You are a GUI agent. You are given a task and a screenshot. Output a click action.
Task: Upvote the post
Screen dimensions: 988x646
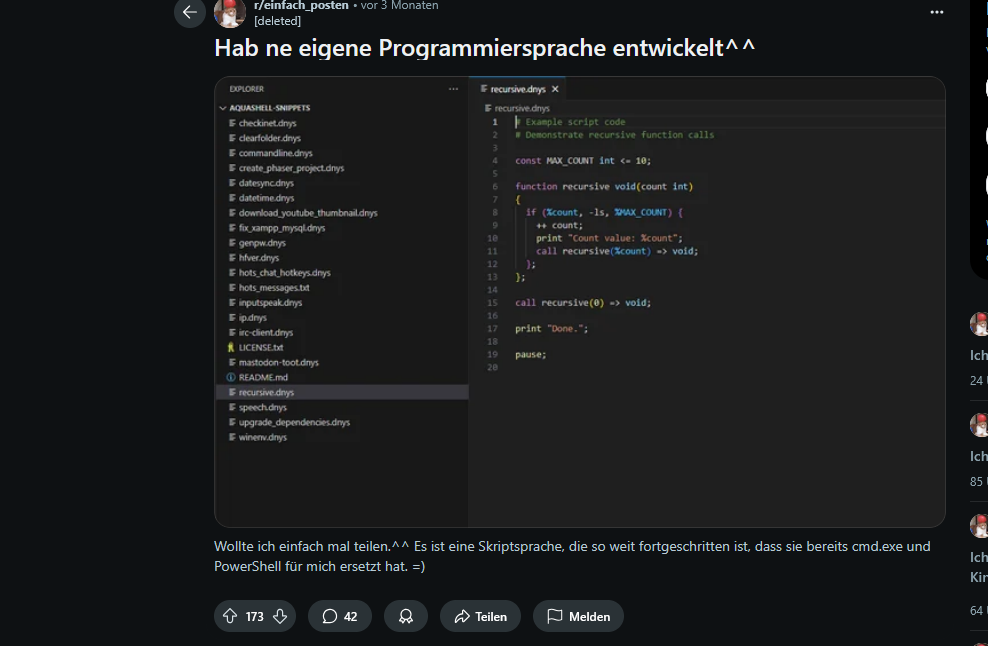[229, 616]
